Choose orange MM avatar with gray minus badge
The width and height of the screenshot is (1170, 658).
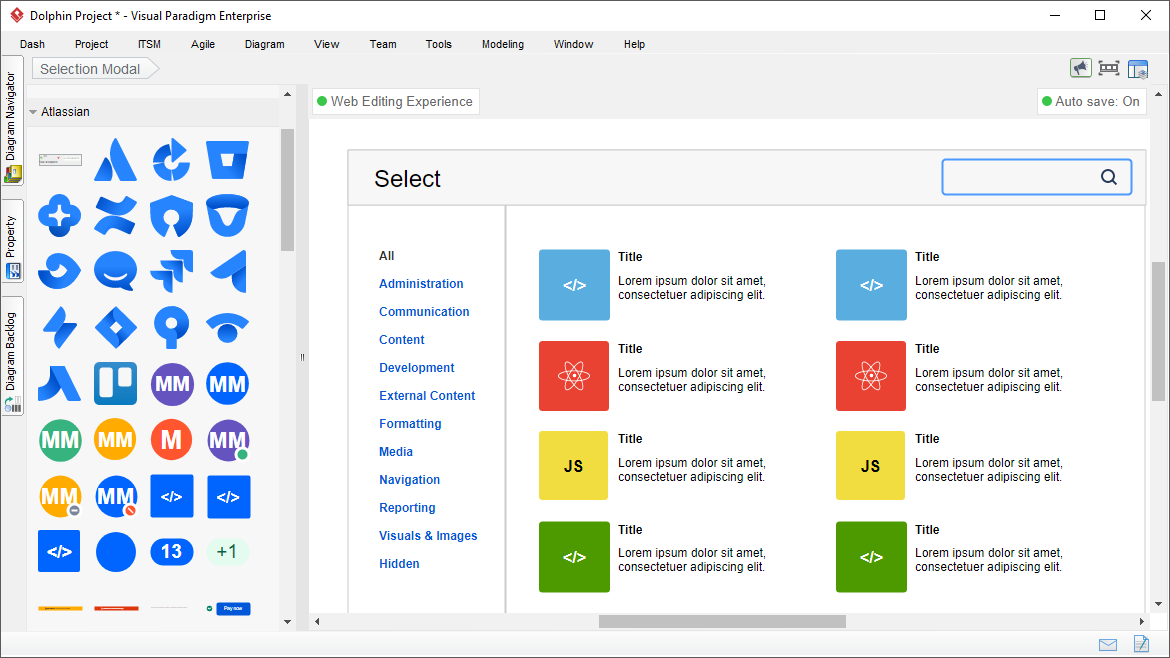click(x=60, y=496)
